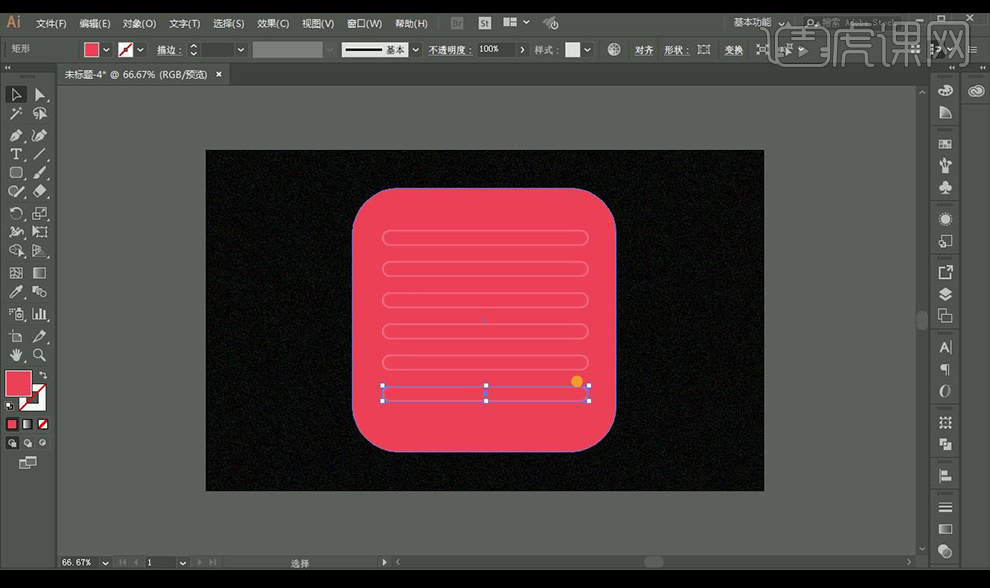Click the large fill color swatch
The width and height of the screenshot is (990, 588).
pyautogui.click(x=18, y=383)
